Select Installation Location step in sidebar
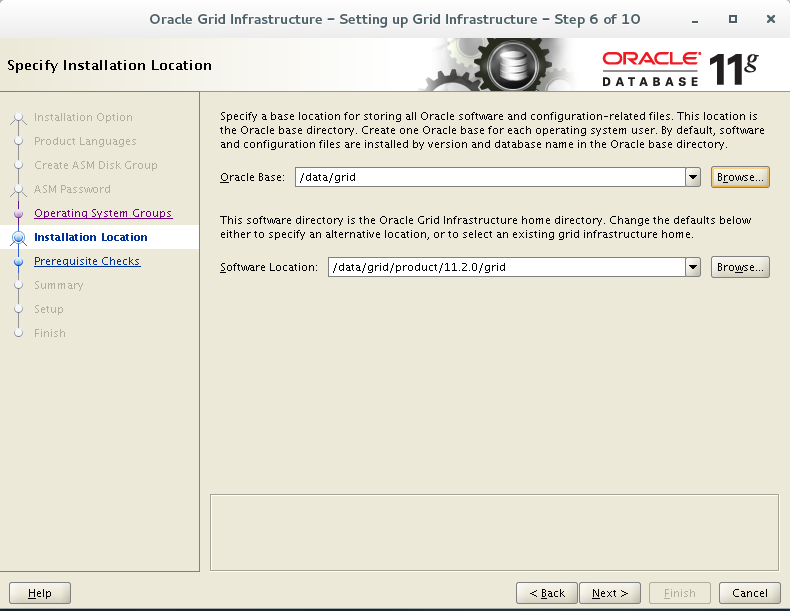Viewport: 790px width, 611px height. 91,237
